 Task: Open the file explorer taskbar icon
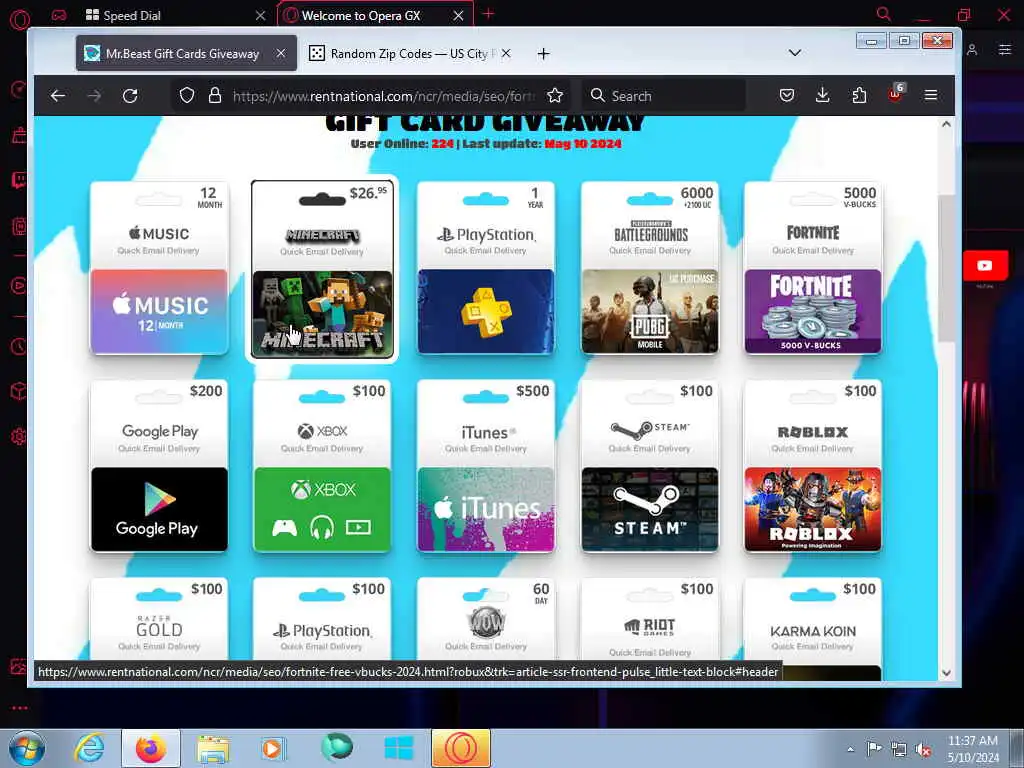214,749
